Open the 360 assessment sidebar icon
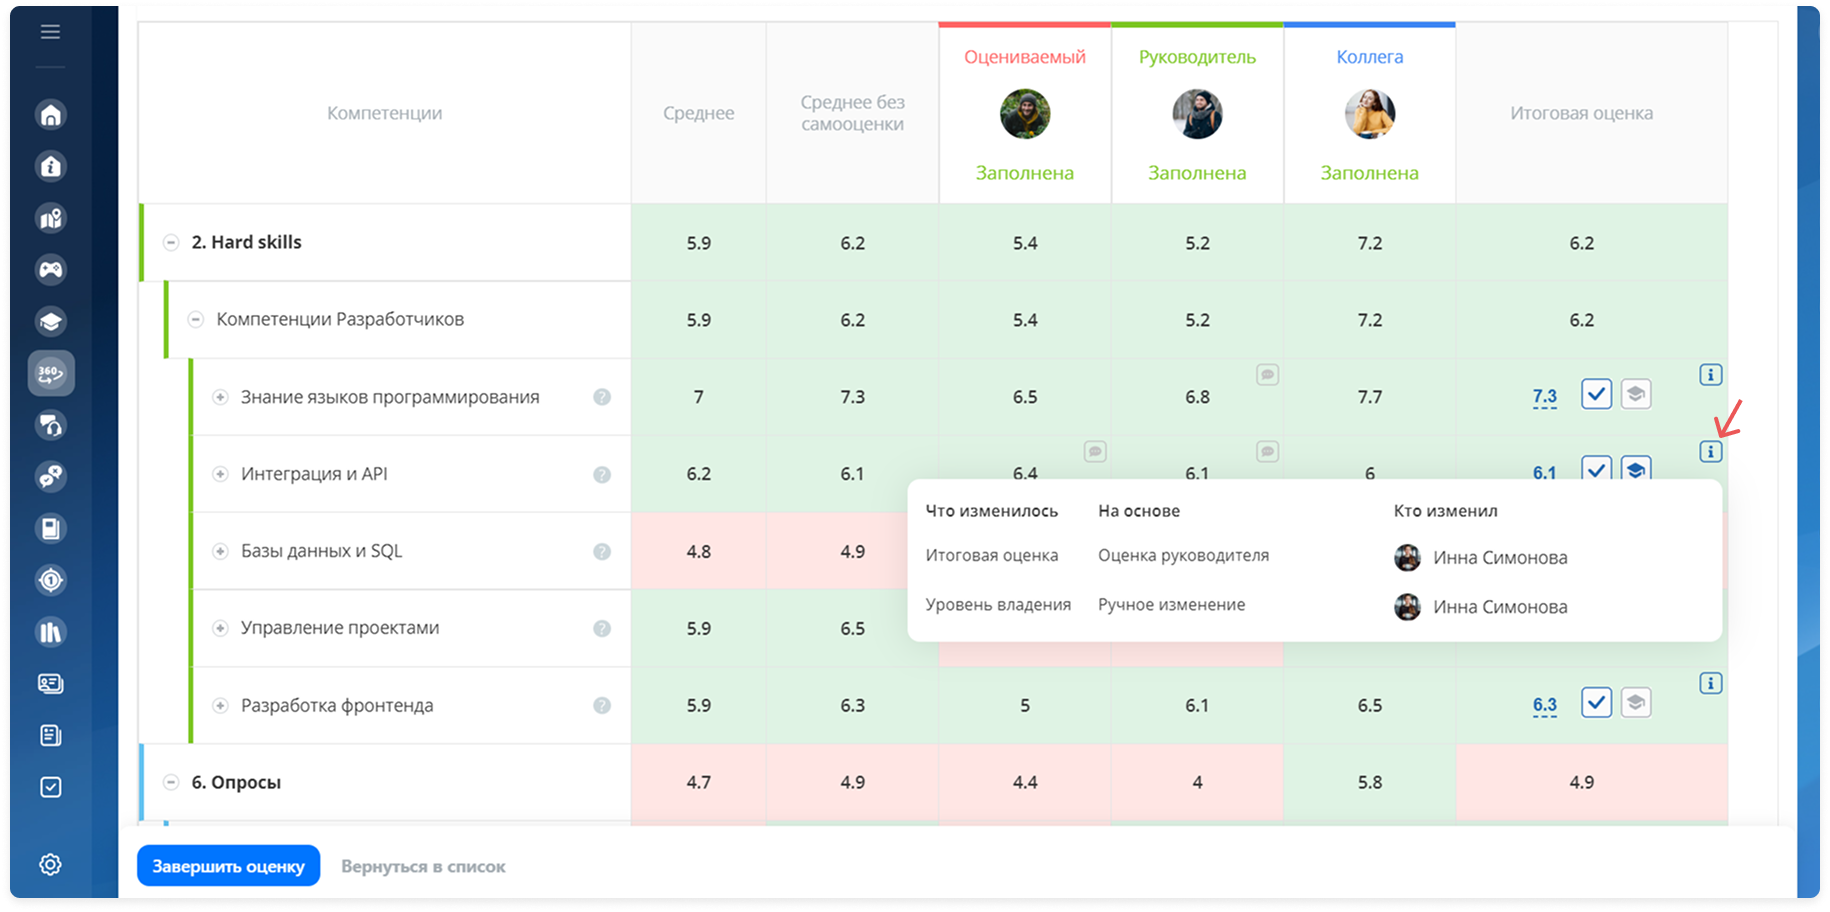1830x912 pixels. [51, 374]
